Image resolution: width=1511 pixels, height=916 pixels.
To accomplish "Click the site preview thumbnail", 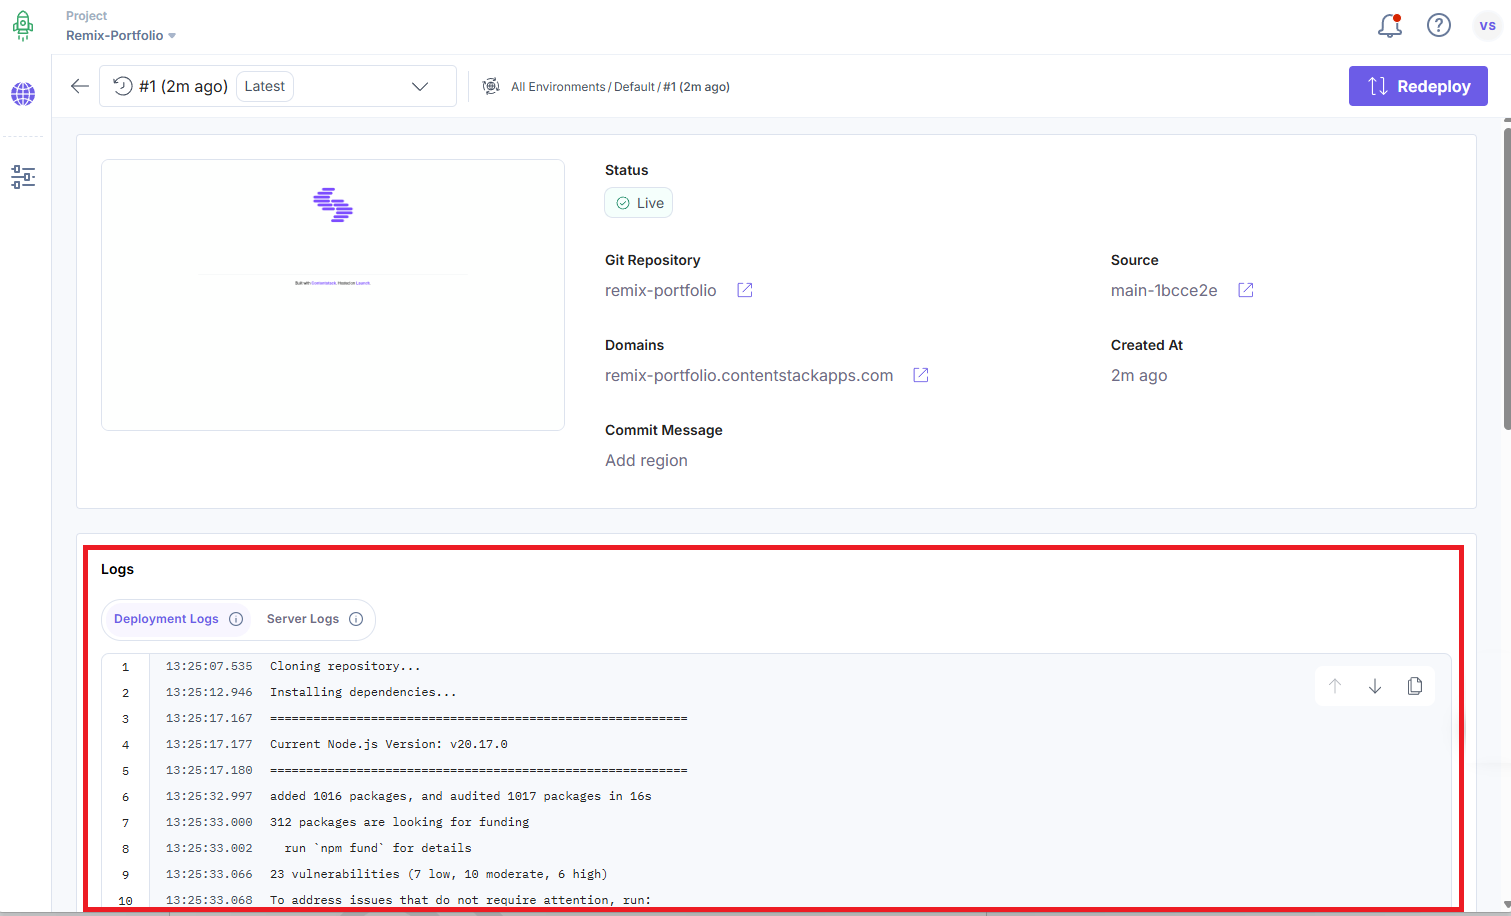I will (333, 295).
